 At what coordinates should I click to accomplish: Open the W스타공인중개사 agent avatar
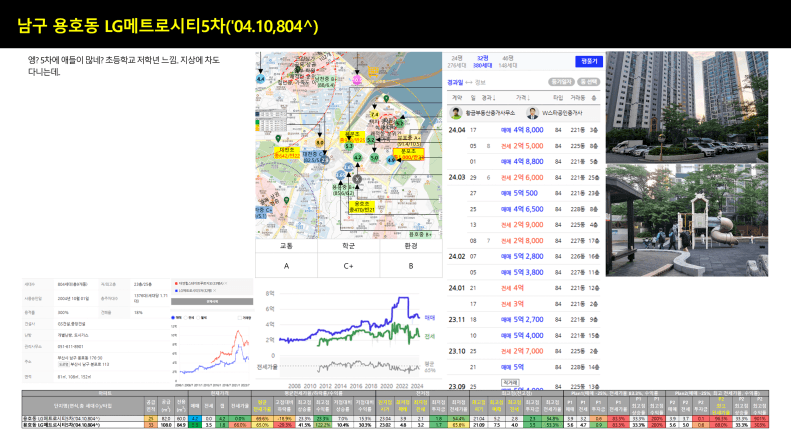tap(533, 113)
